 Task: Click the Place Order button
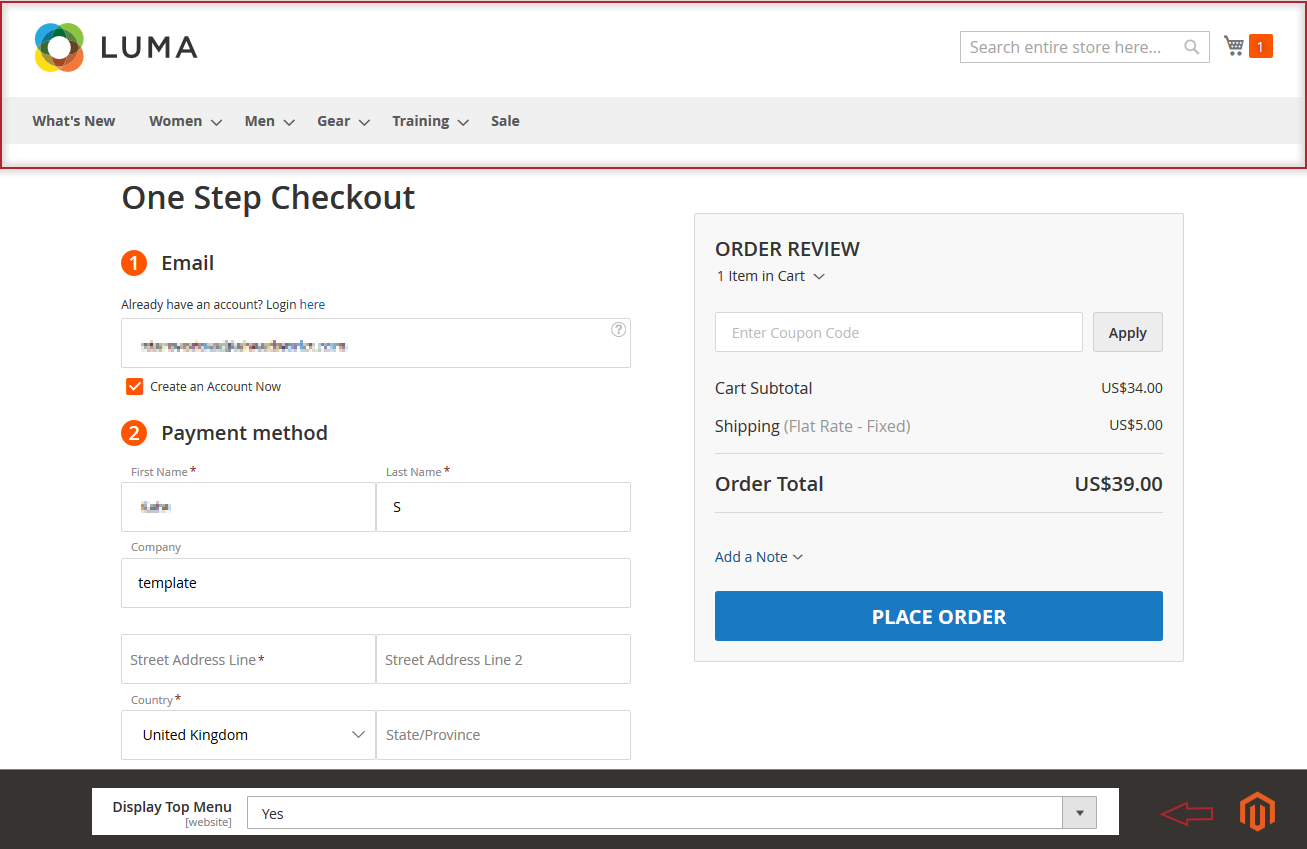(939, 616)
